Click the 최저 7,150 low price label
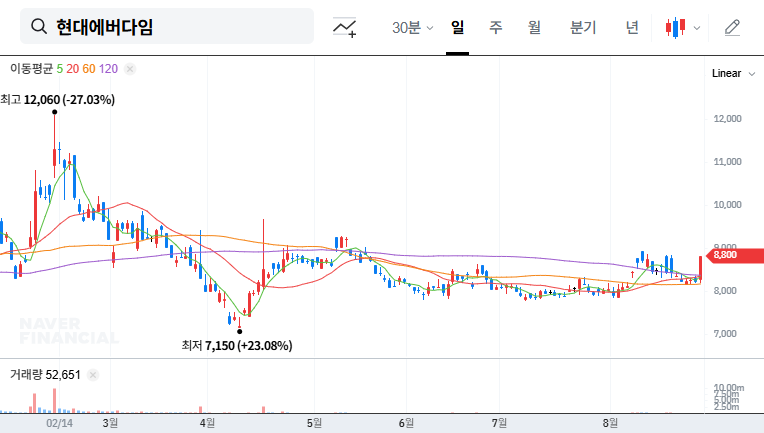 coord(237,346)
